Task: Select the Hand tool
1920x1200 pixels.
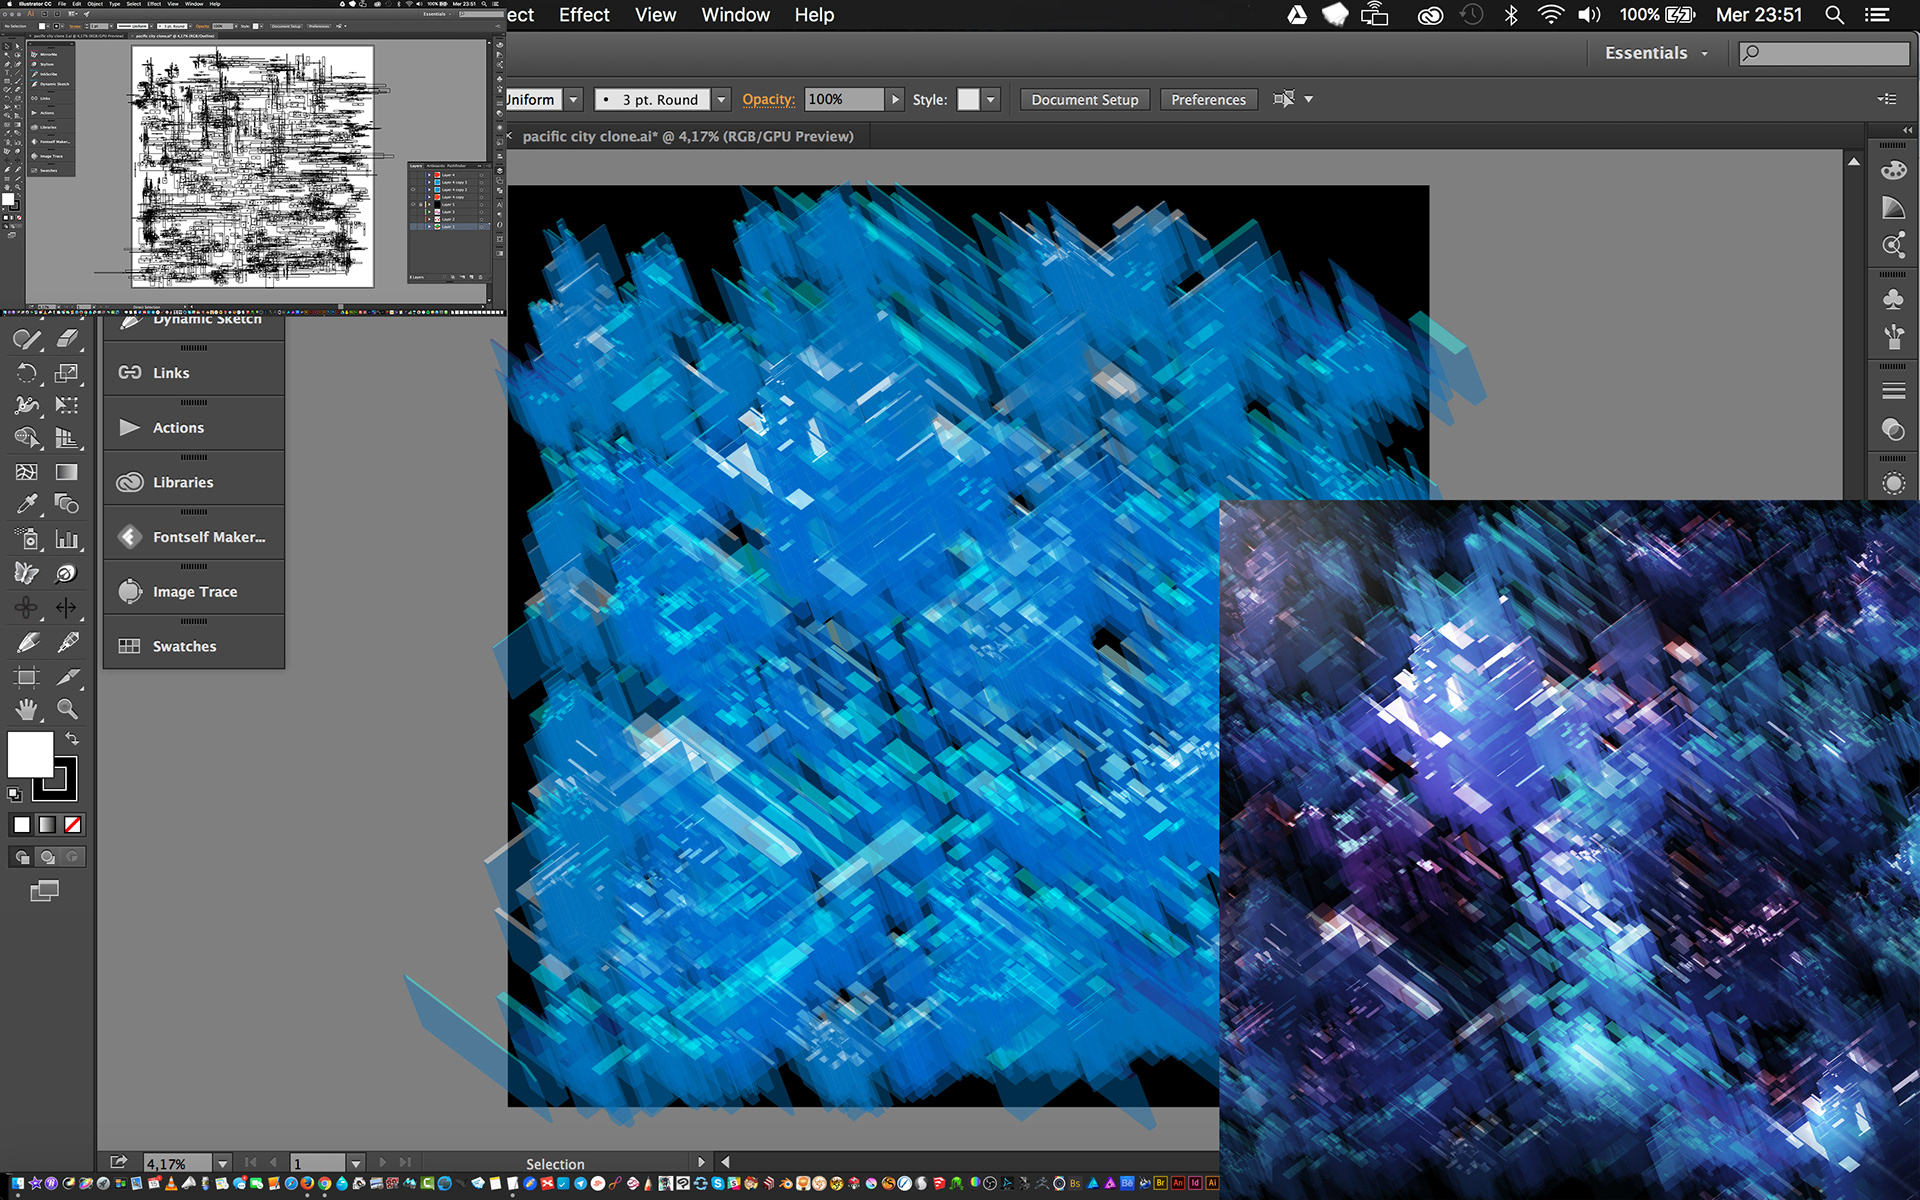Action: [27, 709]
